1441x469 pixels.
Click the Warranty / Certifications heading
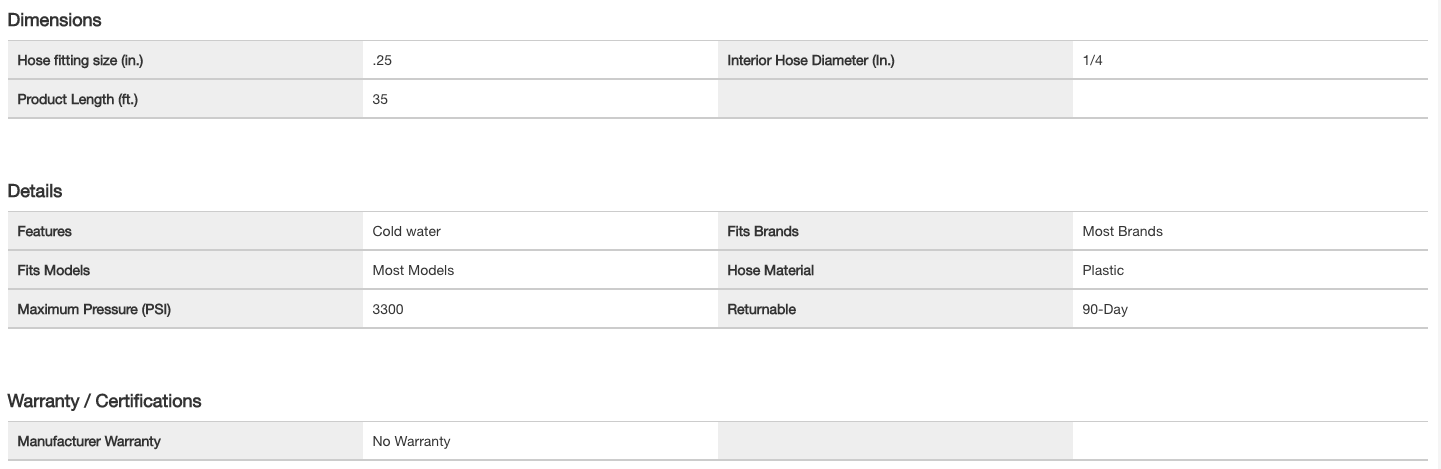[104, 401]
